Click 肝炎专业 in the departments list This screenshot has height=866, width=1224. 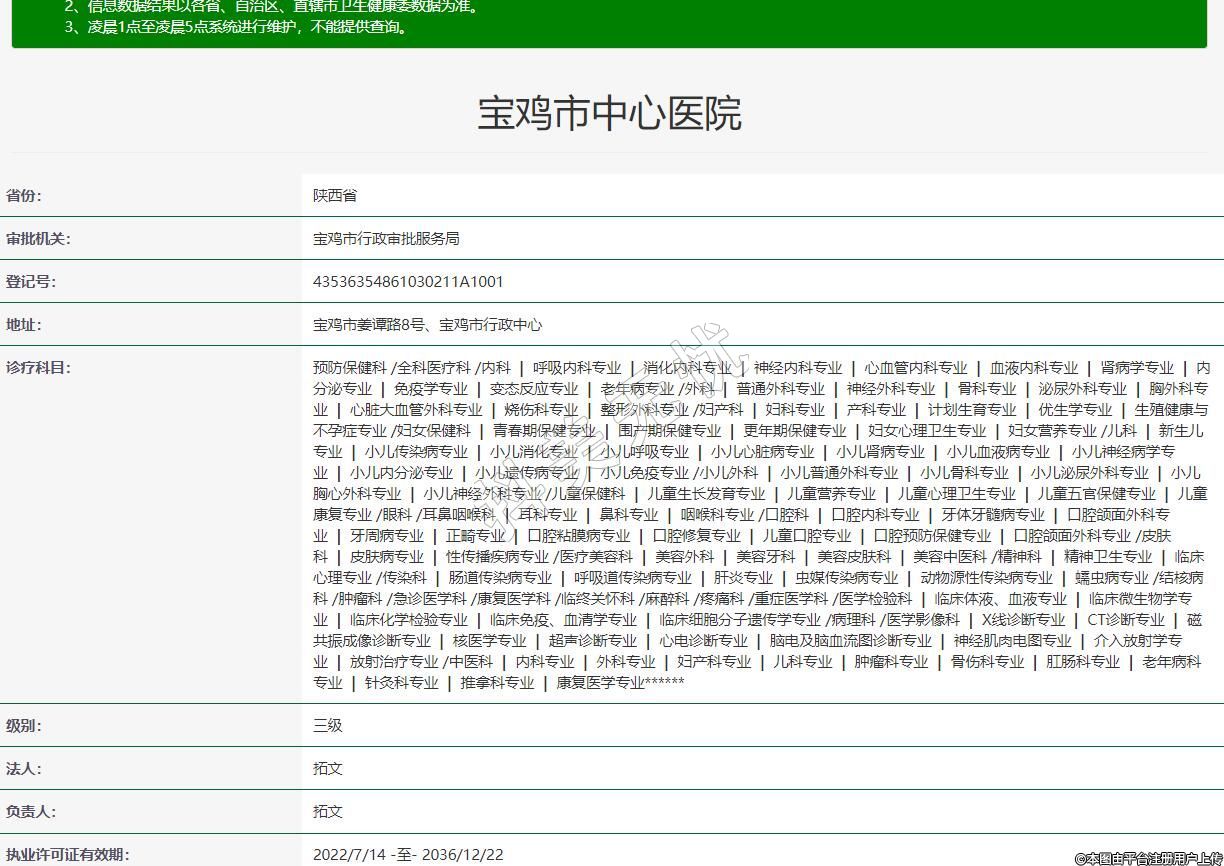pos(743,578)
